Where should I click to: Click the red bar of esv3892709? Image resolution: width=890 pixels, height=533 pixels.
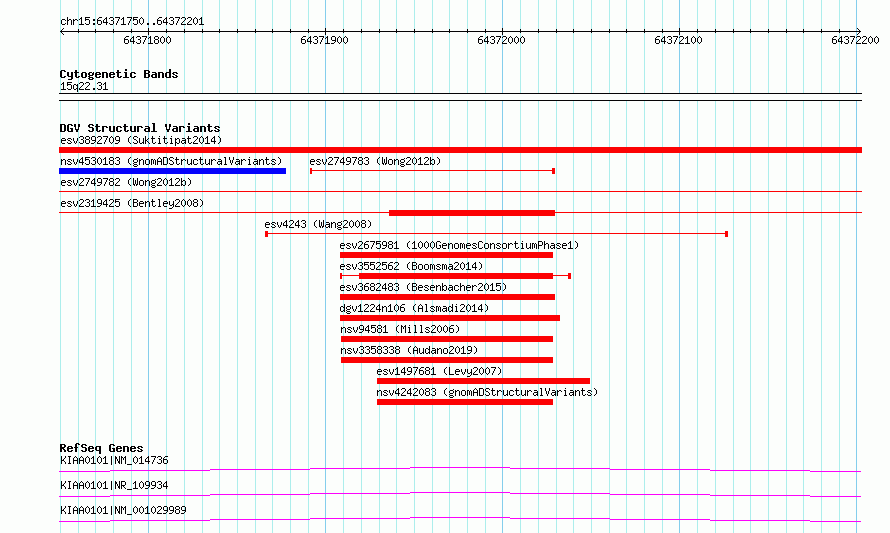pos(460,150)
